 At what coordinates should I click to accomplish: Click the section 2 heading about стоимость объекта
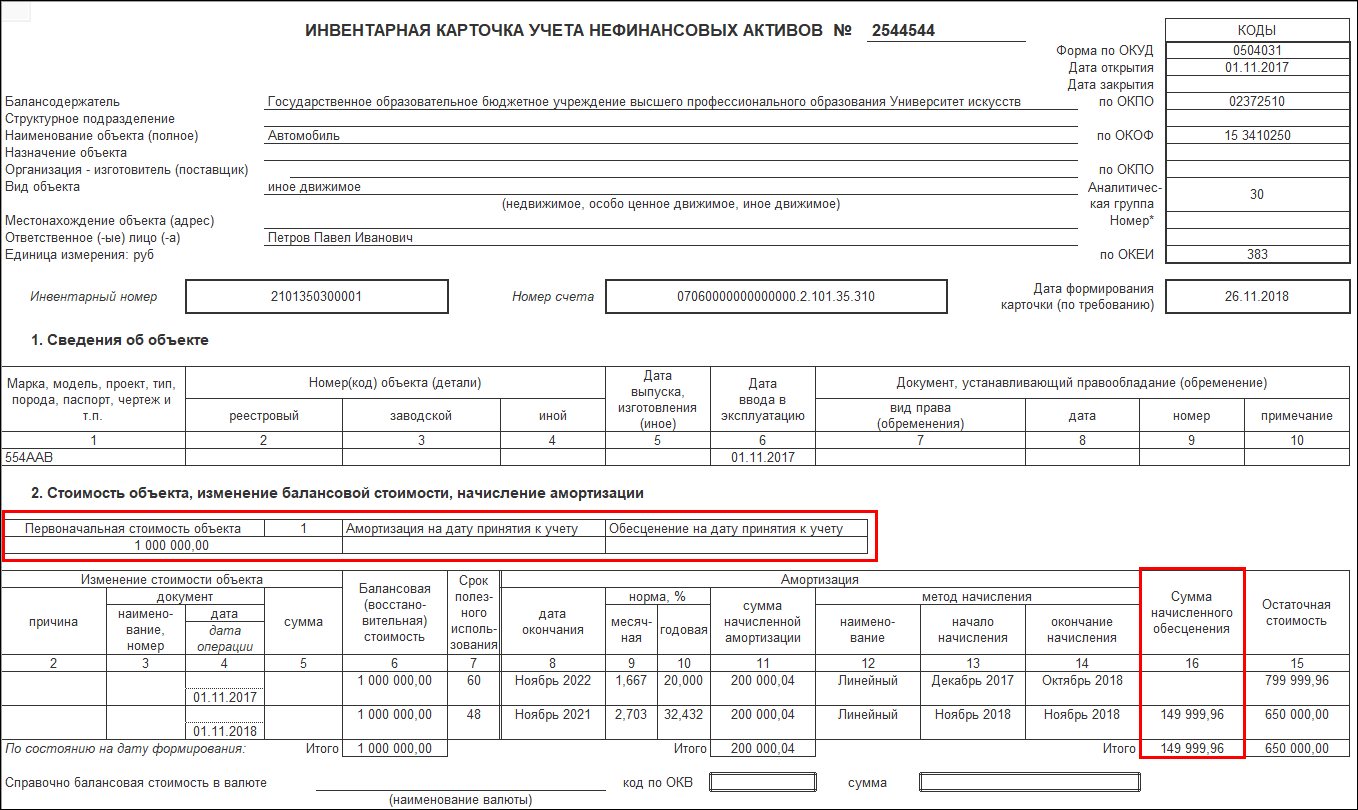point(337,493)
